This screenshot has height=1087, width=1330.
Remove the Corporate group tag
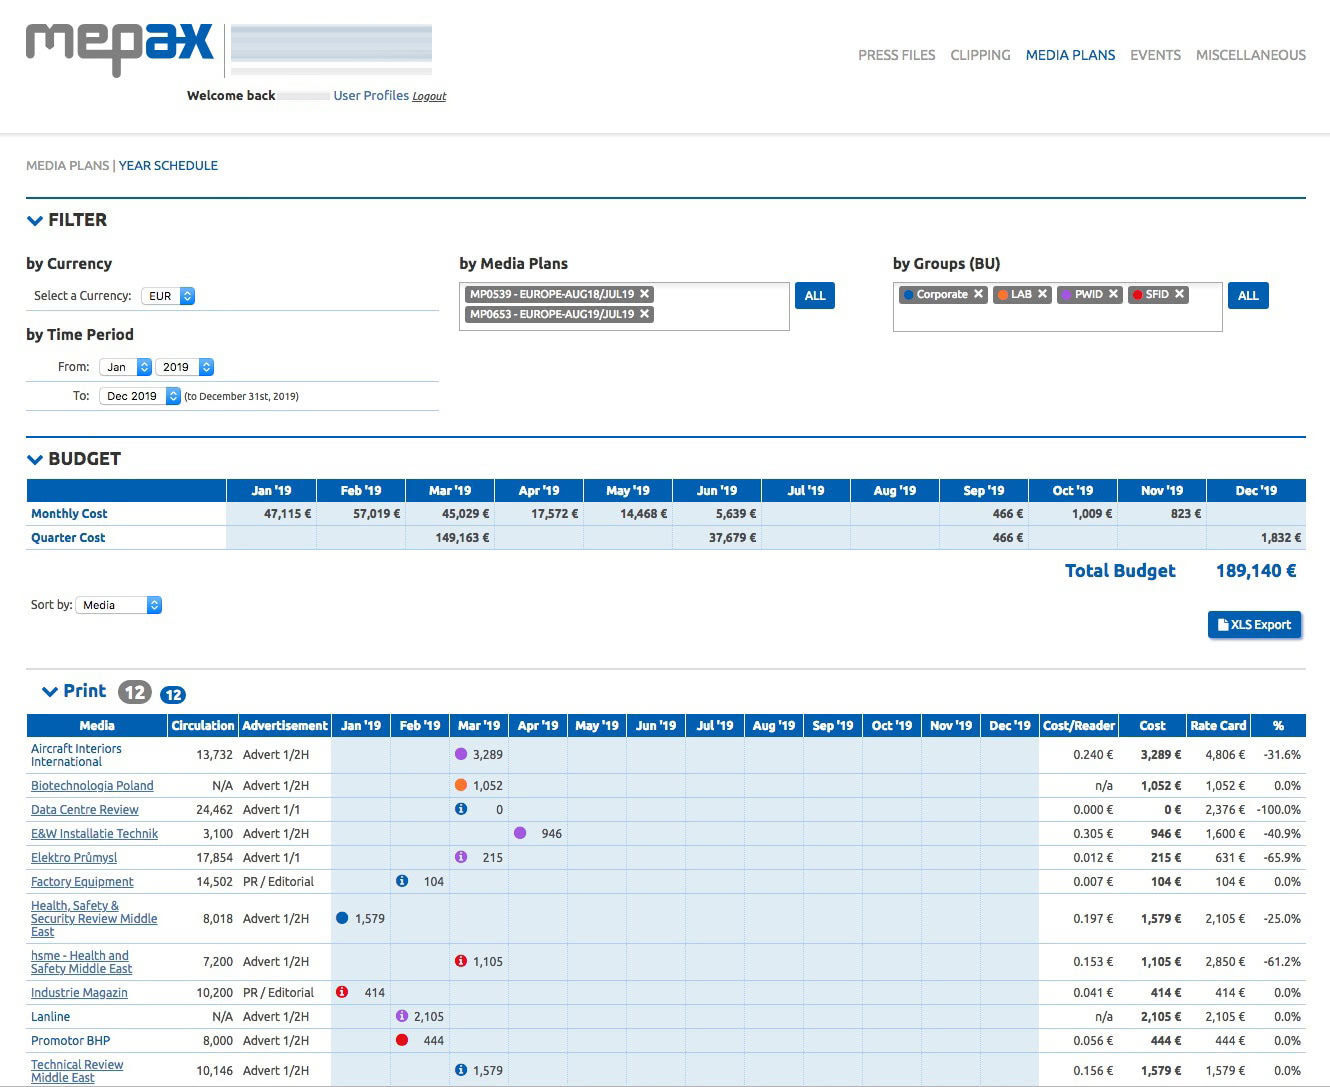click(979, 294)
